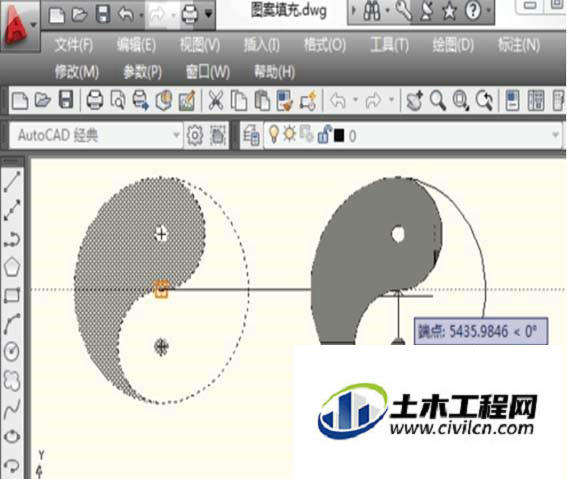This screenshot has width=567, height=479.
Task: Open the Layer Properties Manager icon
Action: pyautogui.click(x=251, y=136)
